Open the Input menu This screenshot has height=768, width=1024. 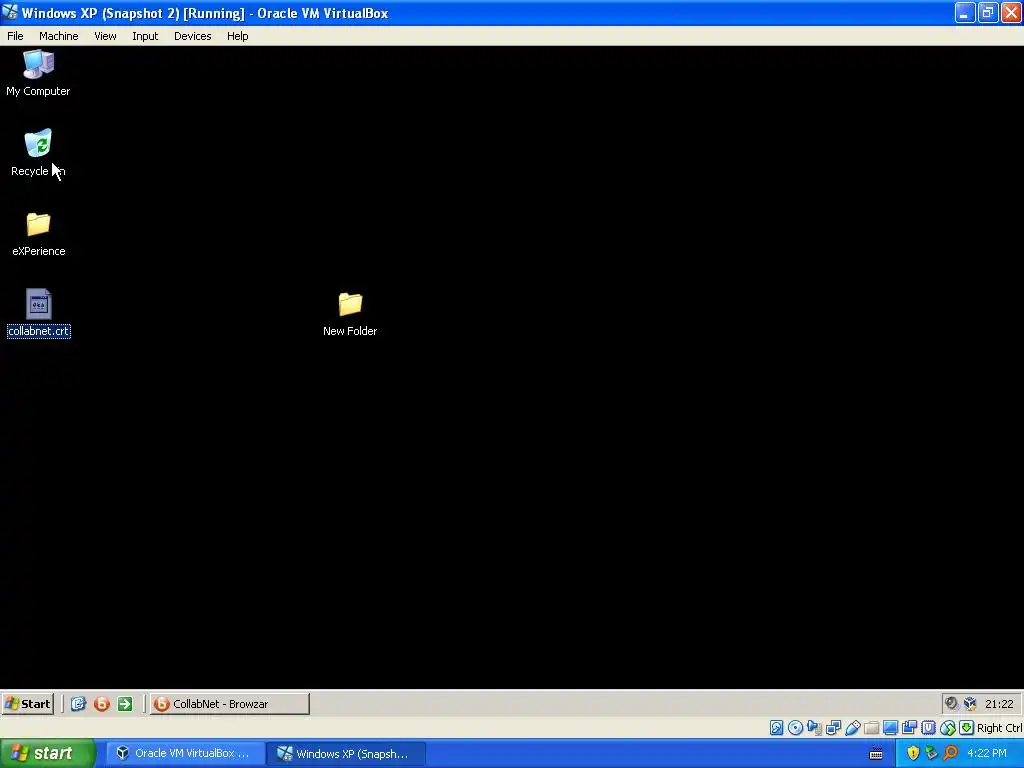point(145,36)
